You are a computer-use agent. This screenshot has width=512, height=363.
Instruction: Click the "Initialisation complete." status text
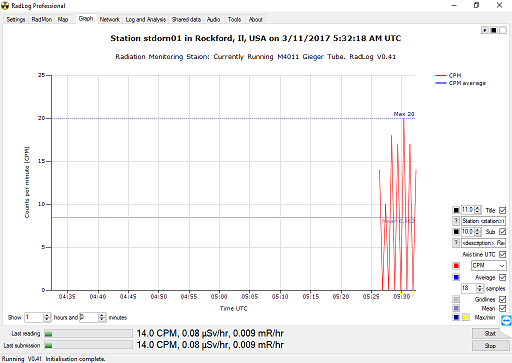click(x=76, y=359)
